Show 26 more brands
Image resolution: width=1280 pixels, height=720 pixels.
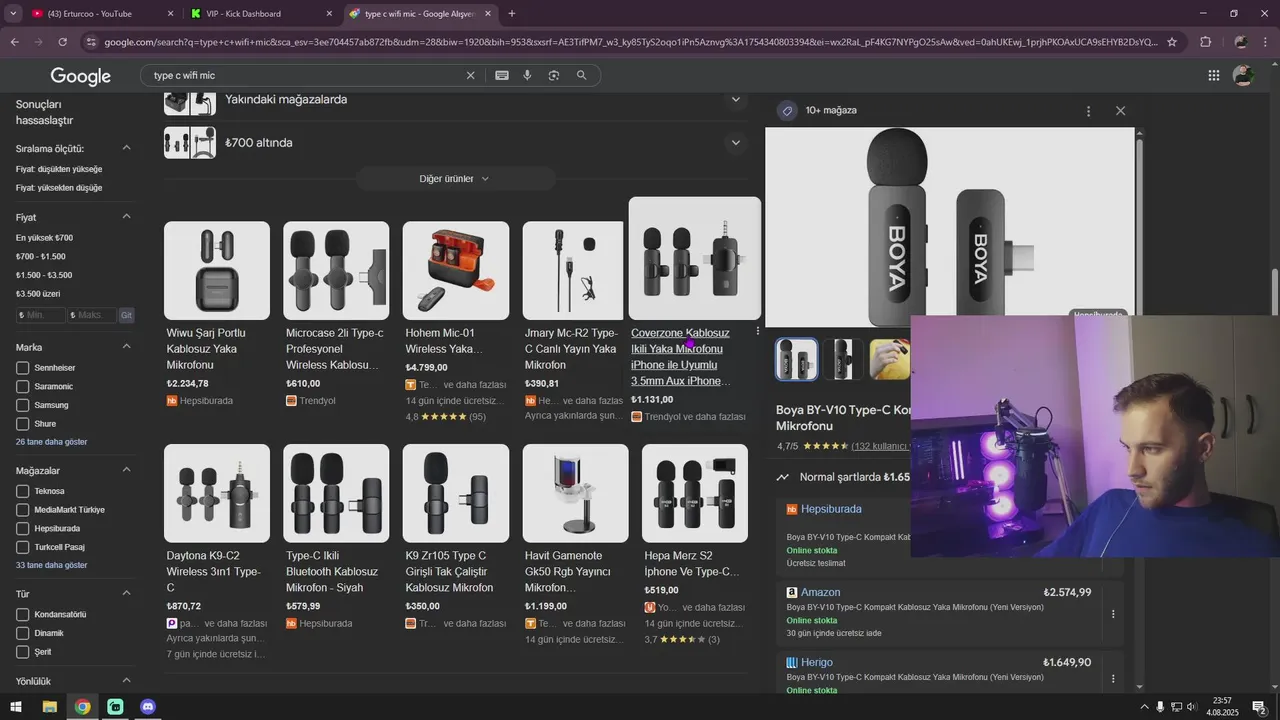click(x=51, y=442)
